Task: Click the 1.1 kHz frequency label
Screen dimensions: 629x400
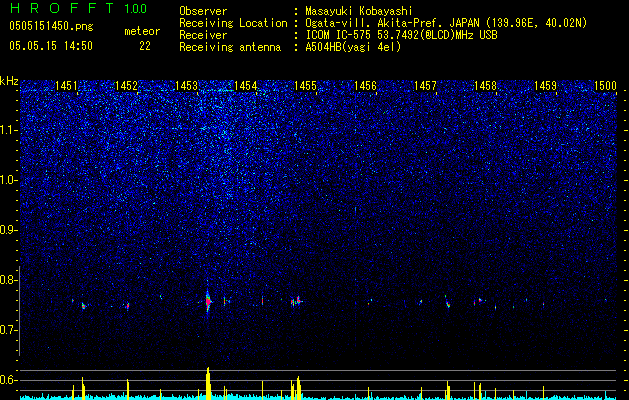Action: point(8,130)
